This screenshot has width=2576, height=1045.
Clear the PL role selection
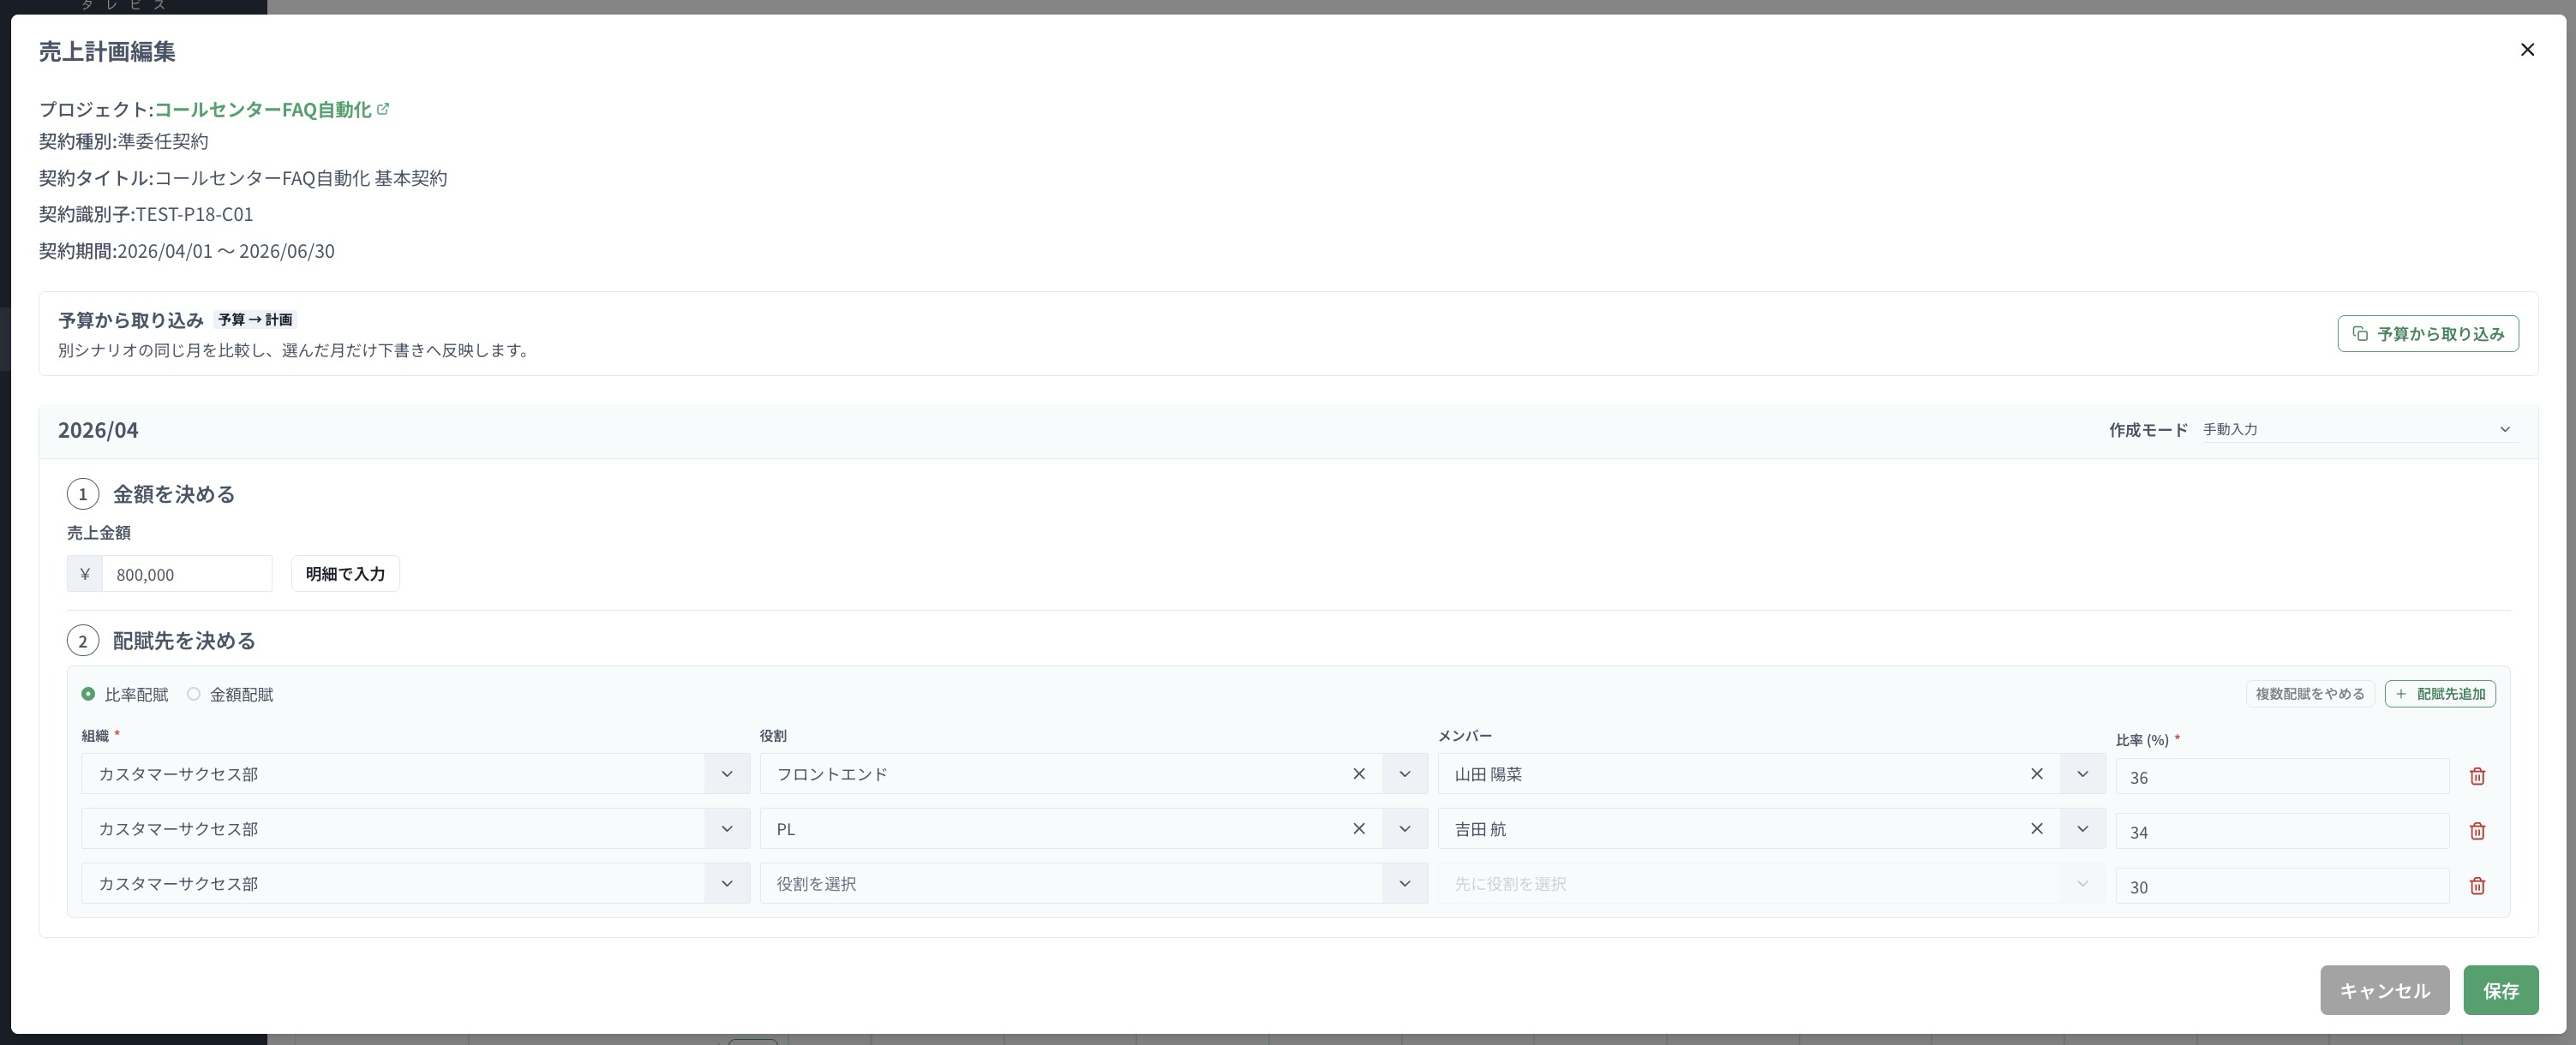(1359, 829)
